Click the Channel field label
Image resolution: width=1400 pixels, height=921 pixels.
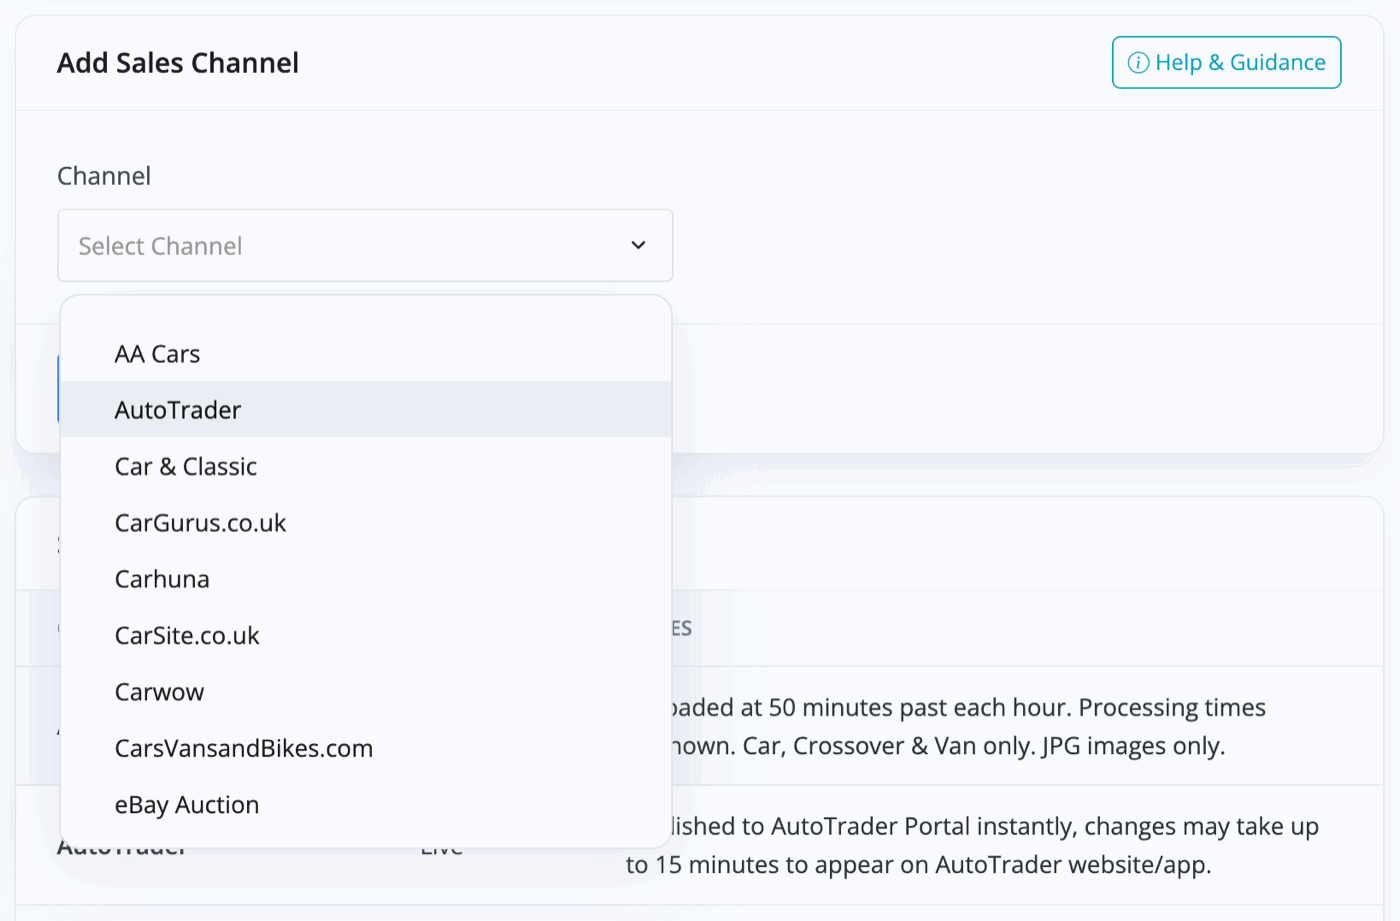pos(104,176)
